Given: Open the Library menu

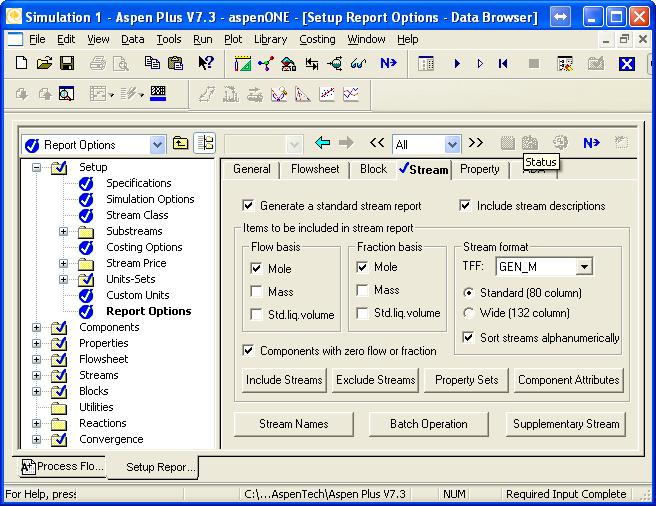Looking at the screenshot, I should coord(270,39).
